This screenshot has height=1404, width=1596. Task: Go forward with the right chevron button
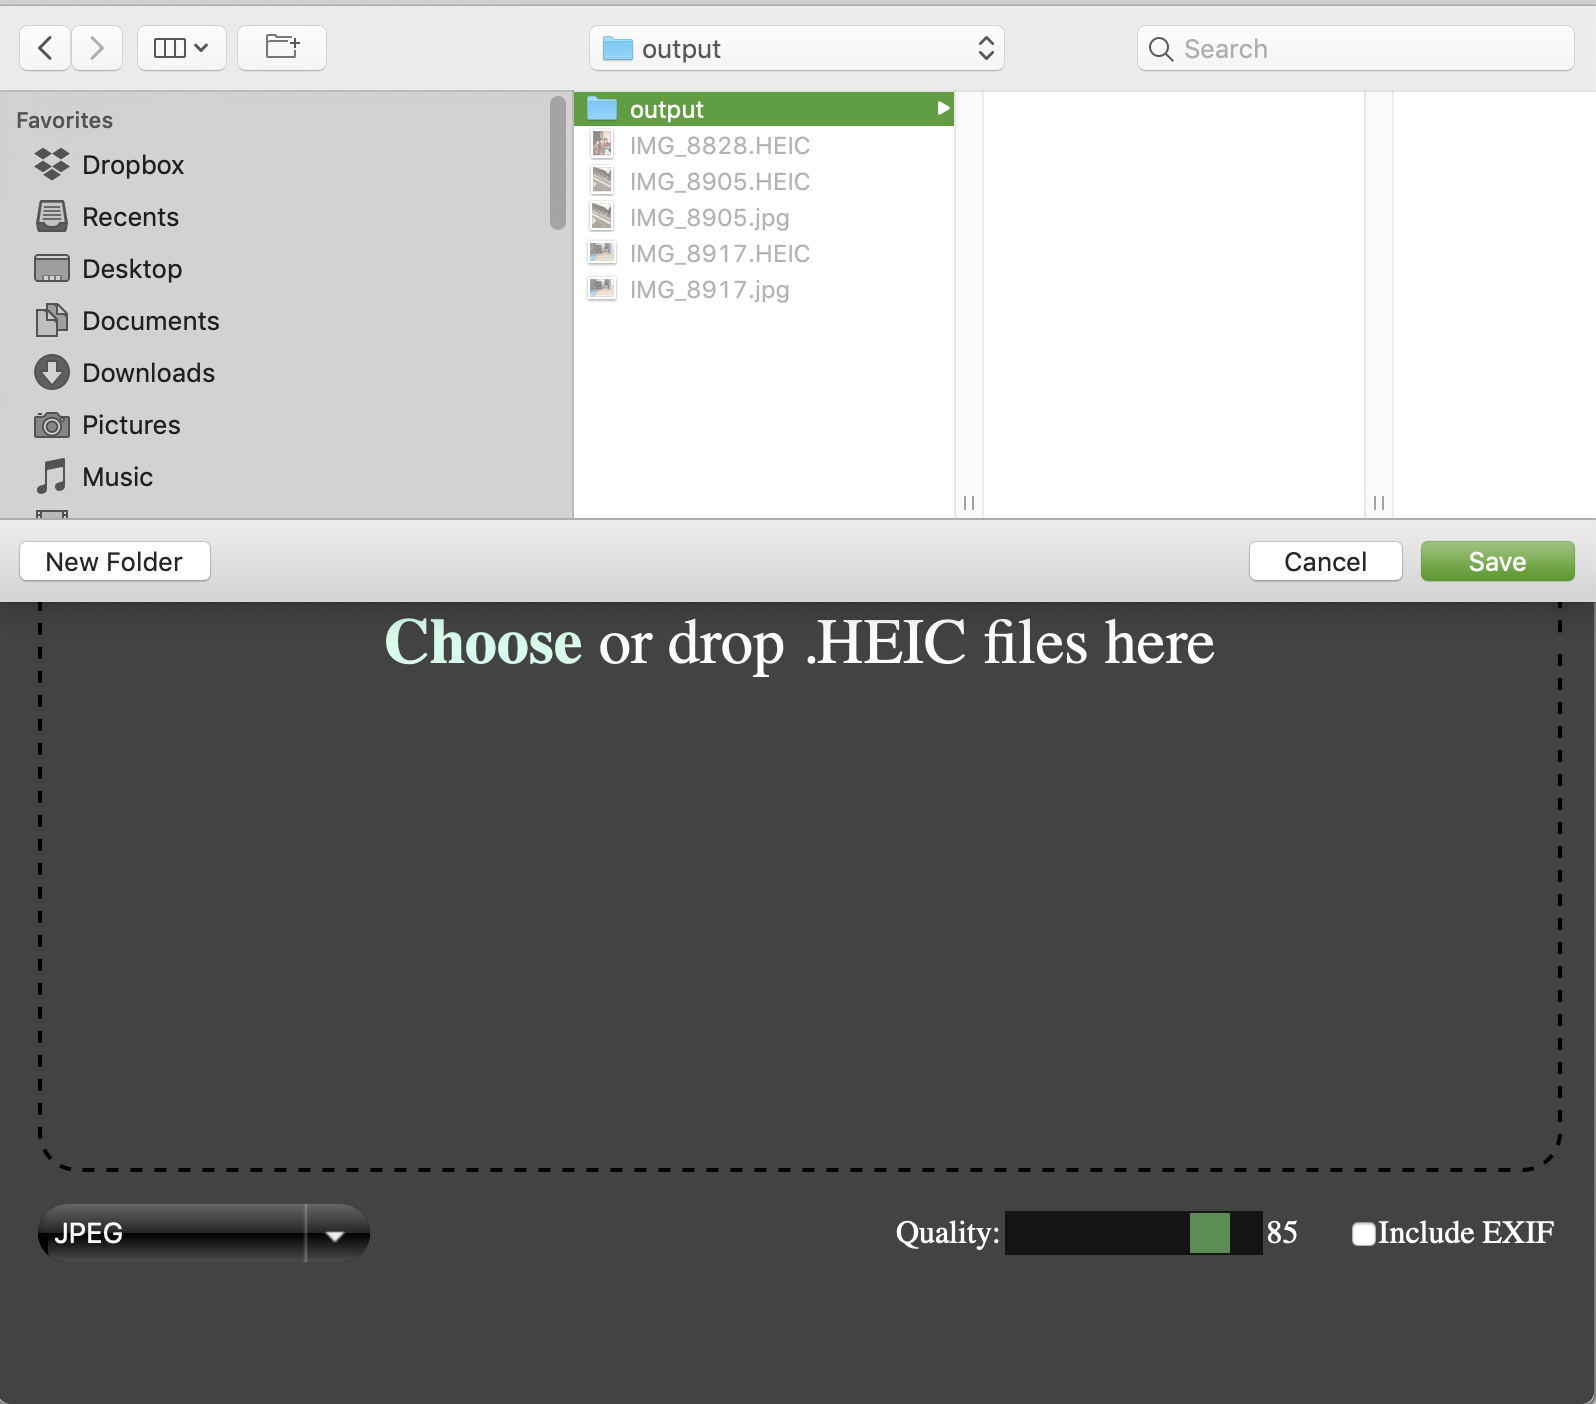tap(97, 48)
